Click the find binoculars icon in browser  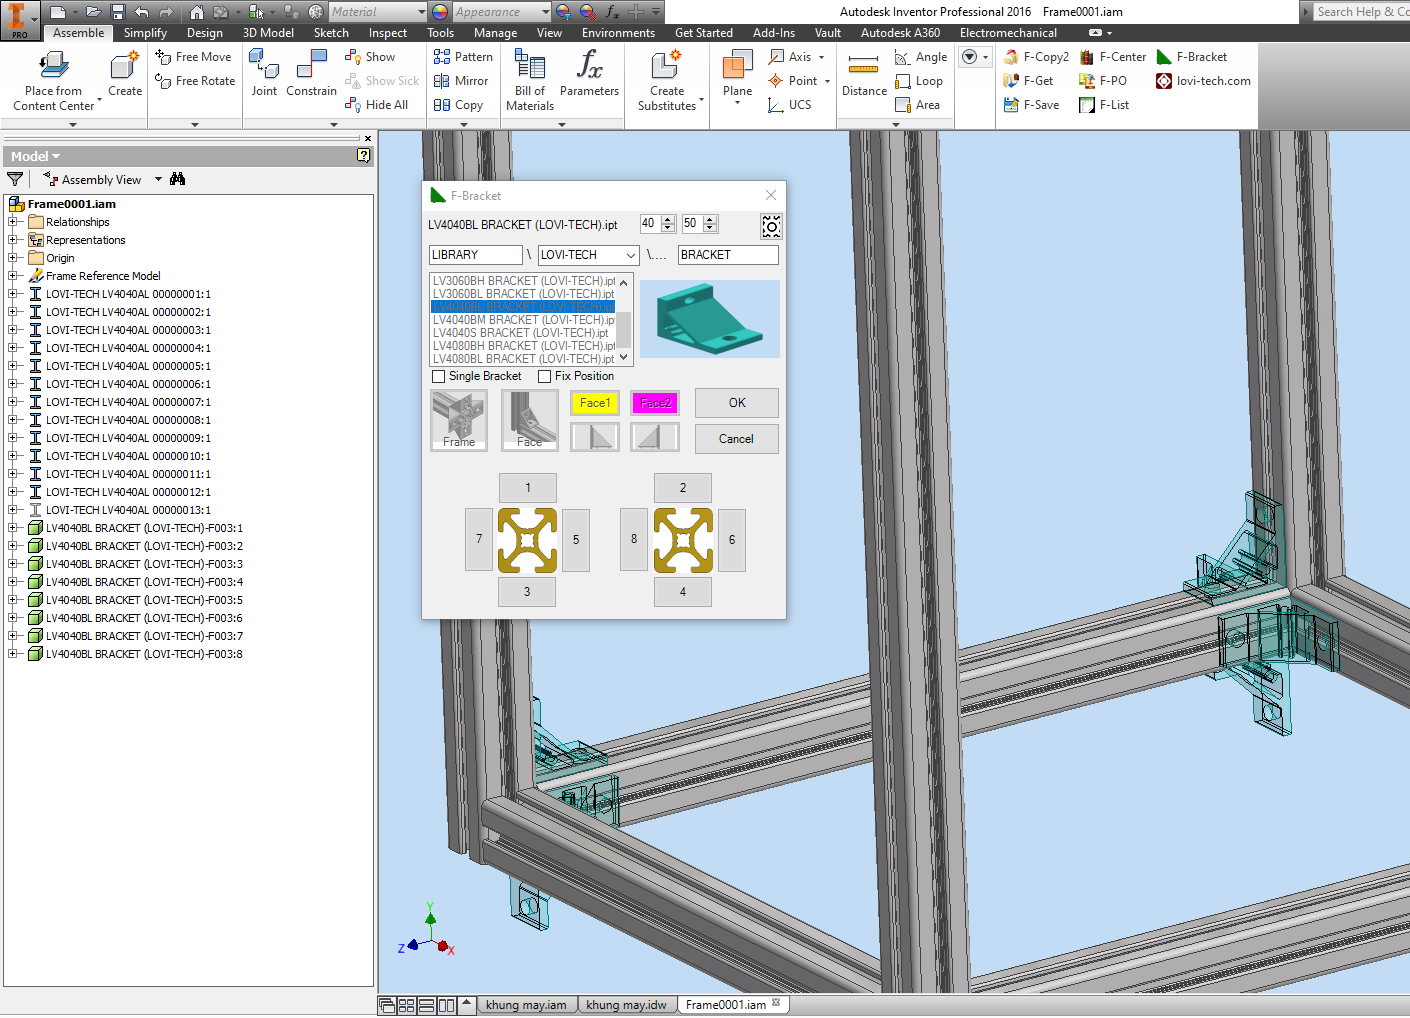coord(178,179)
